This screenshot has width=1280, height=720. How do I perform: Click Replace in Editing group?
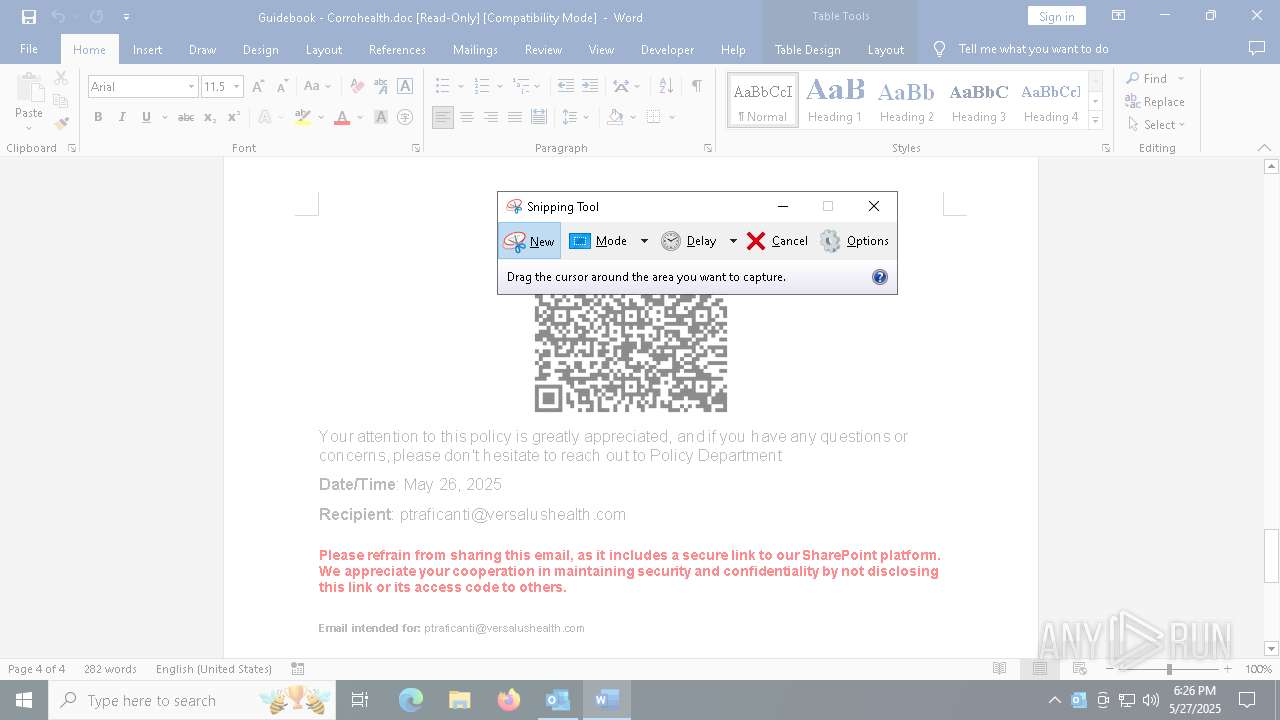point(1155,101)
